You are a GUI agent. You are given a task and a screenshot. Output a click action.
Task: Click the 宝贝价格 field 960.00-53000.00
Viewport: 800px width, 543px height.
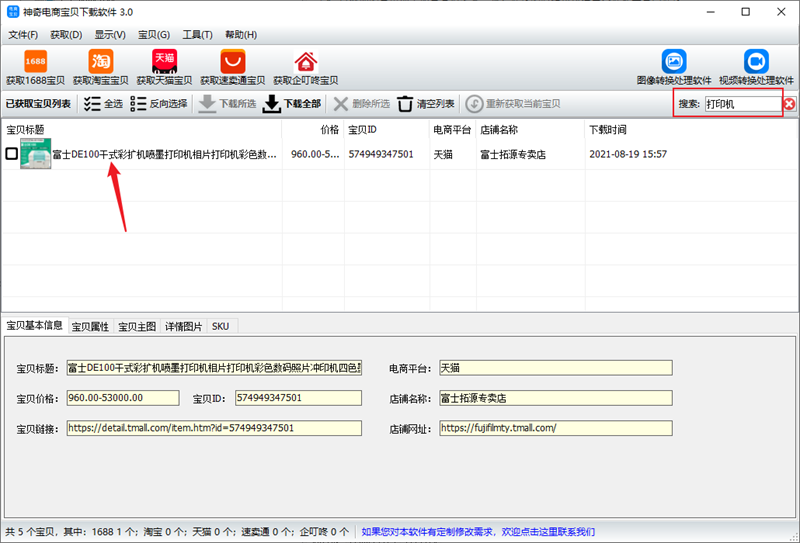[123, 398]
